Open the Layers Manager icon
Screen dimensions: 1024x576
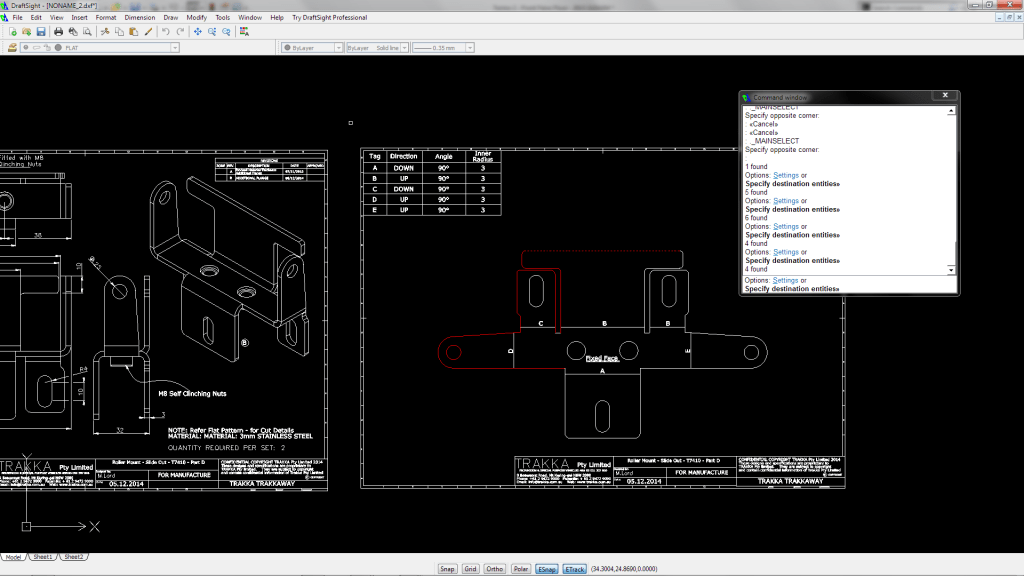11,47
